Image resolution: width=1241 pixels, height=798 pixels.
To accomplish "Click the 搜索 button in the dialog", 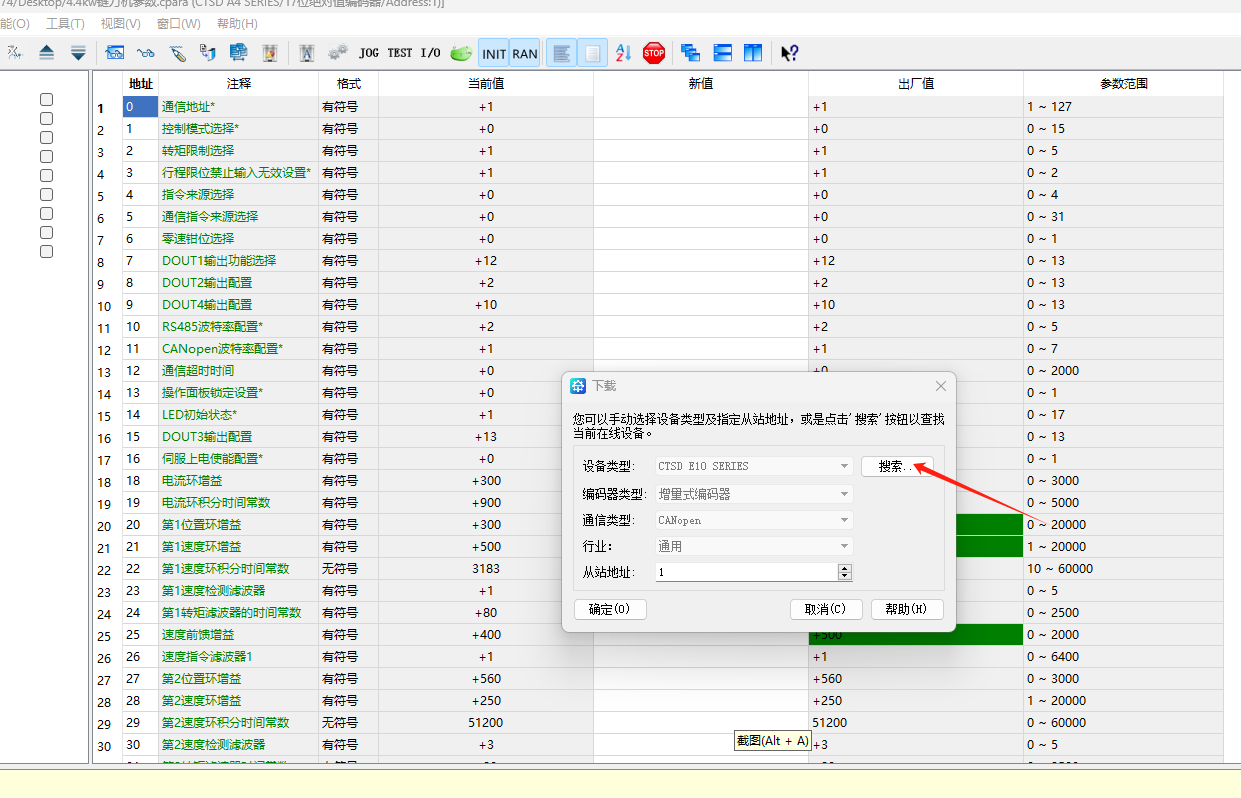I will (897, 467).
